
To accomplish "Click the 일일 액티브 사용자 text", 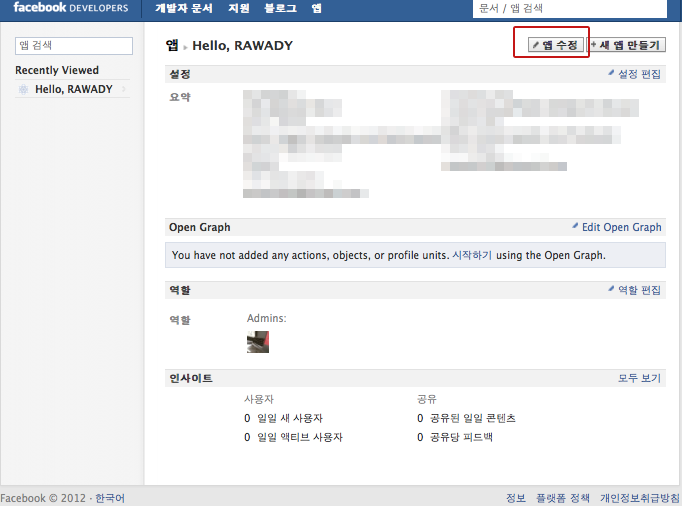I will (300, 437).
